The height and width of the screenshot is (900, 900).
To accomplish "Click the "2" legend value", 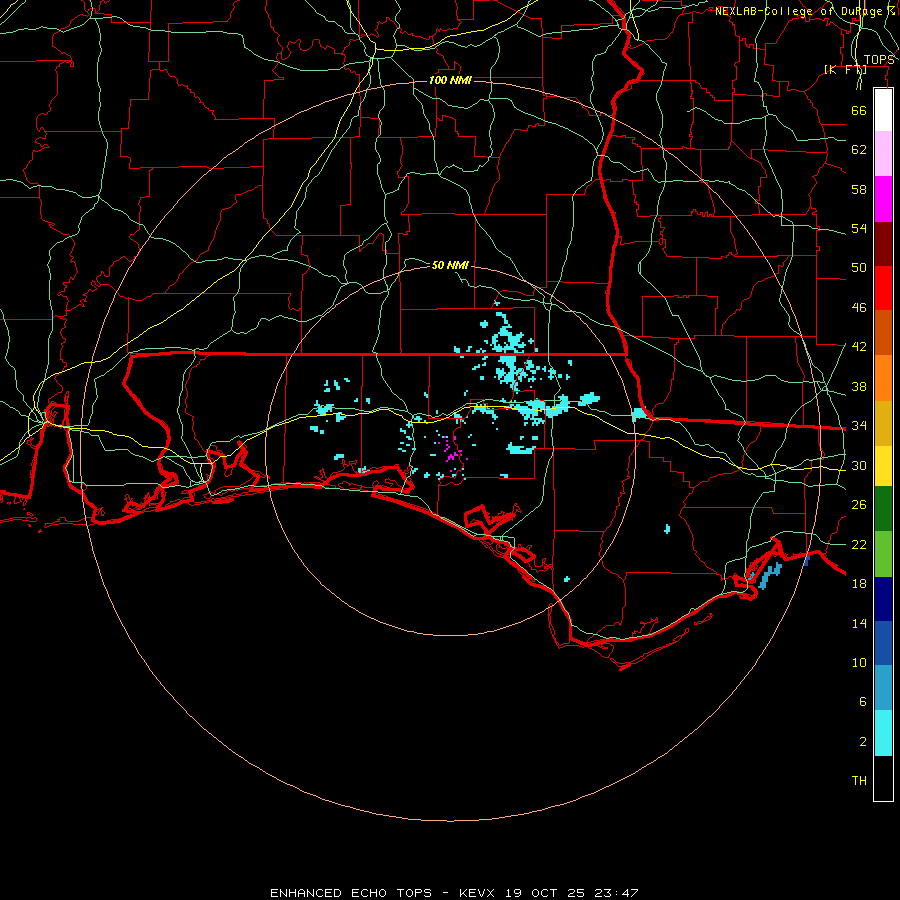I will [x=863, y=742].
